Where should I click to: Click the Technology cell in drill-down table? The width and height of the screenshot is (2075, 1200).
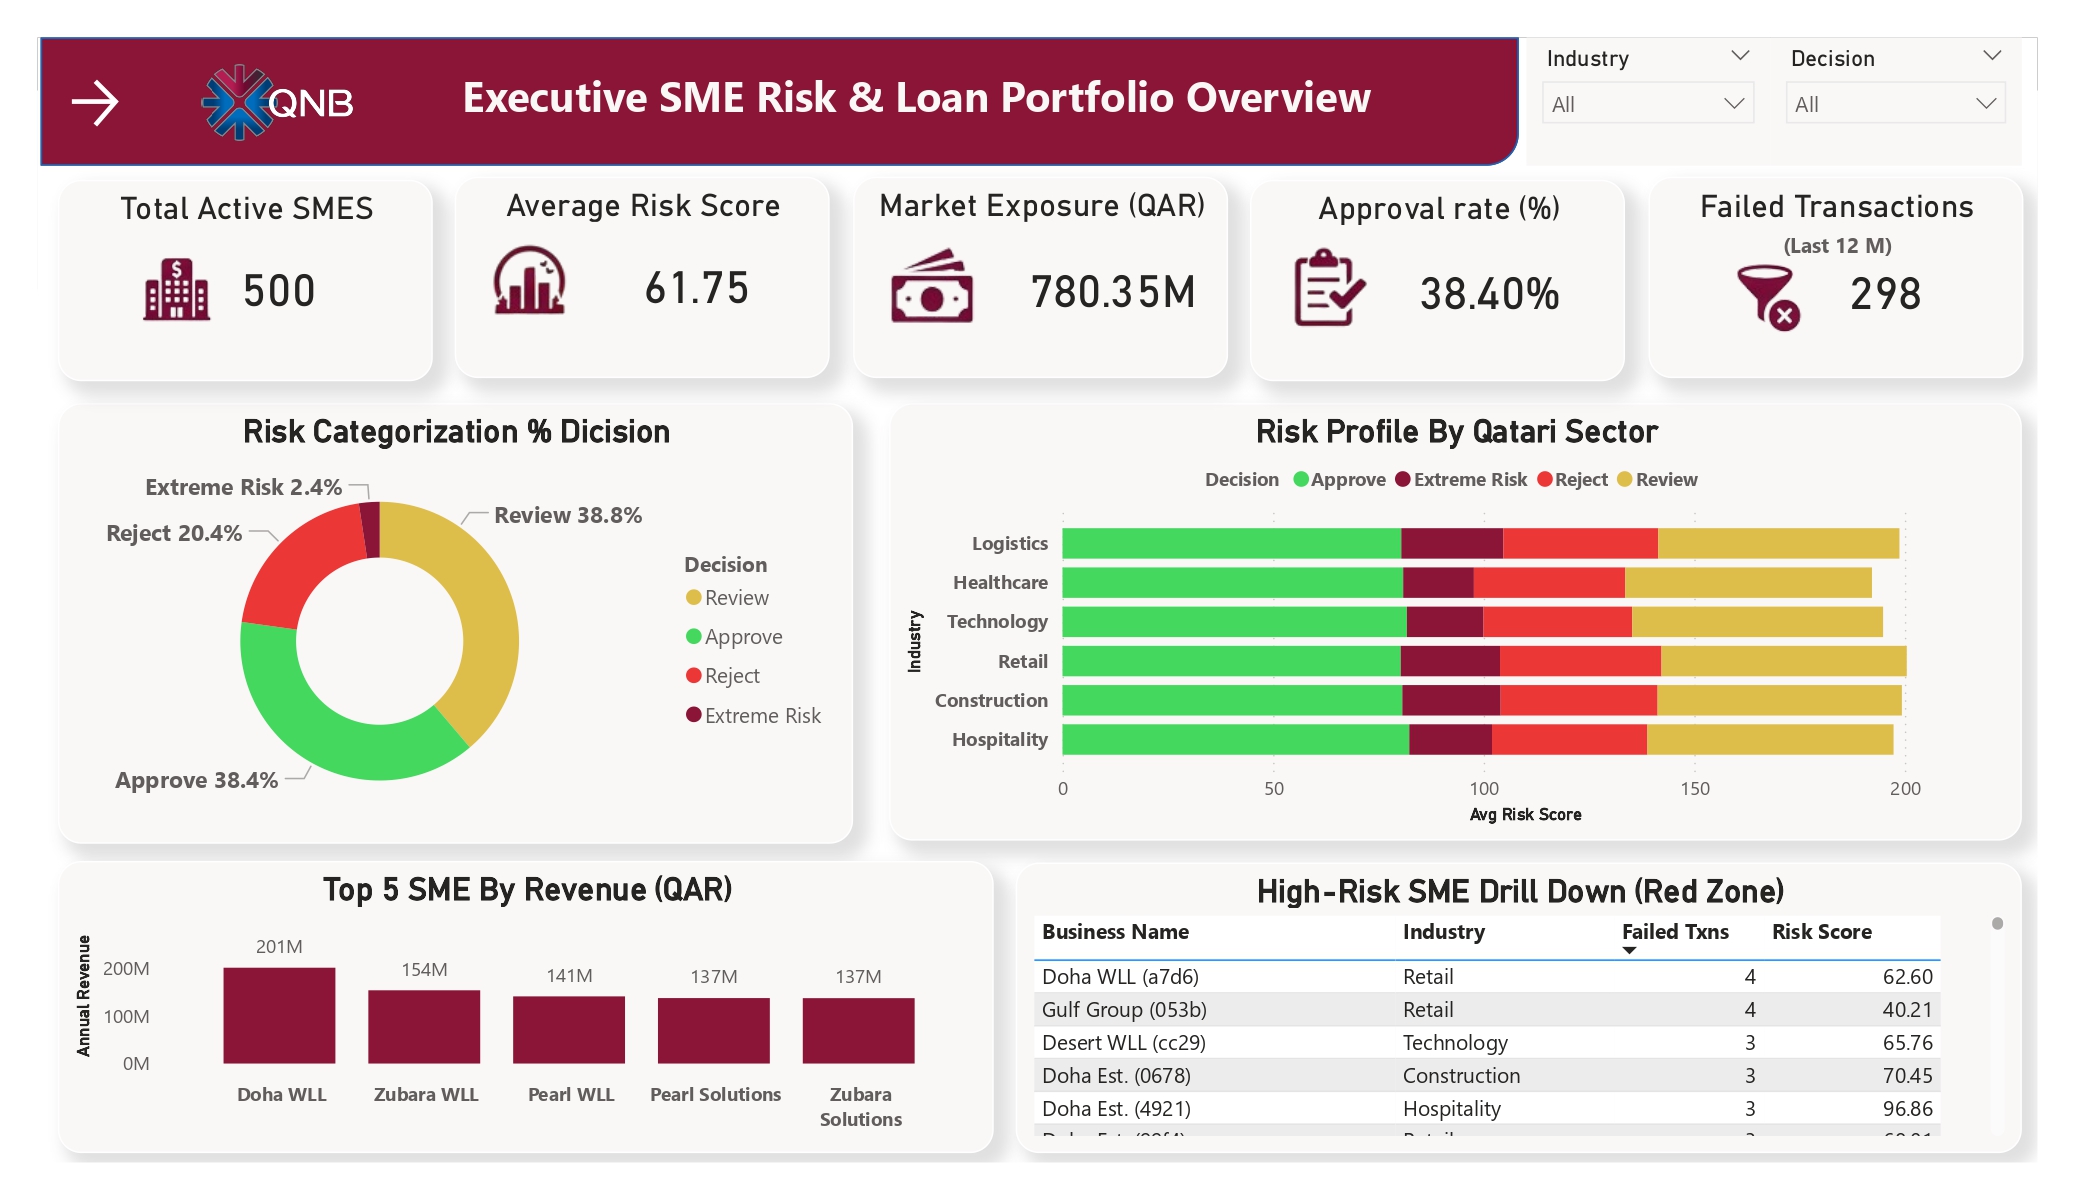(1455, 1043)
